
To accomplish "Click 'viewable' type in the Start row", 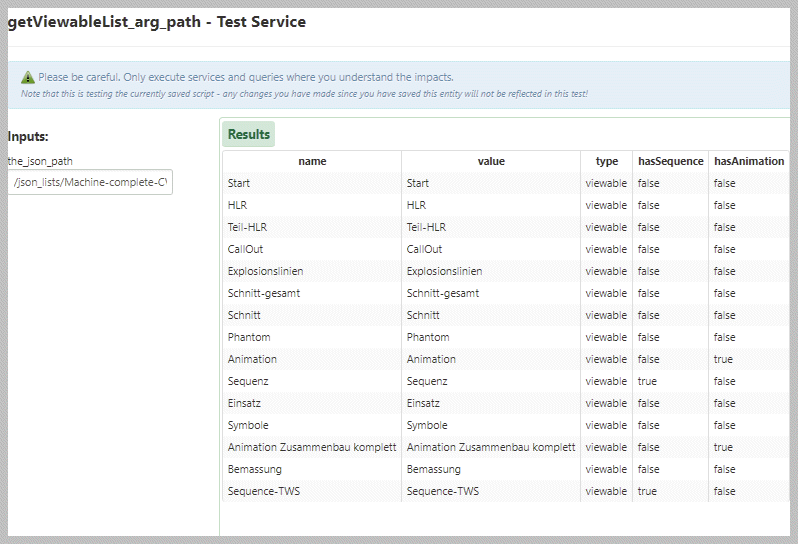I will [606, 183].
